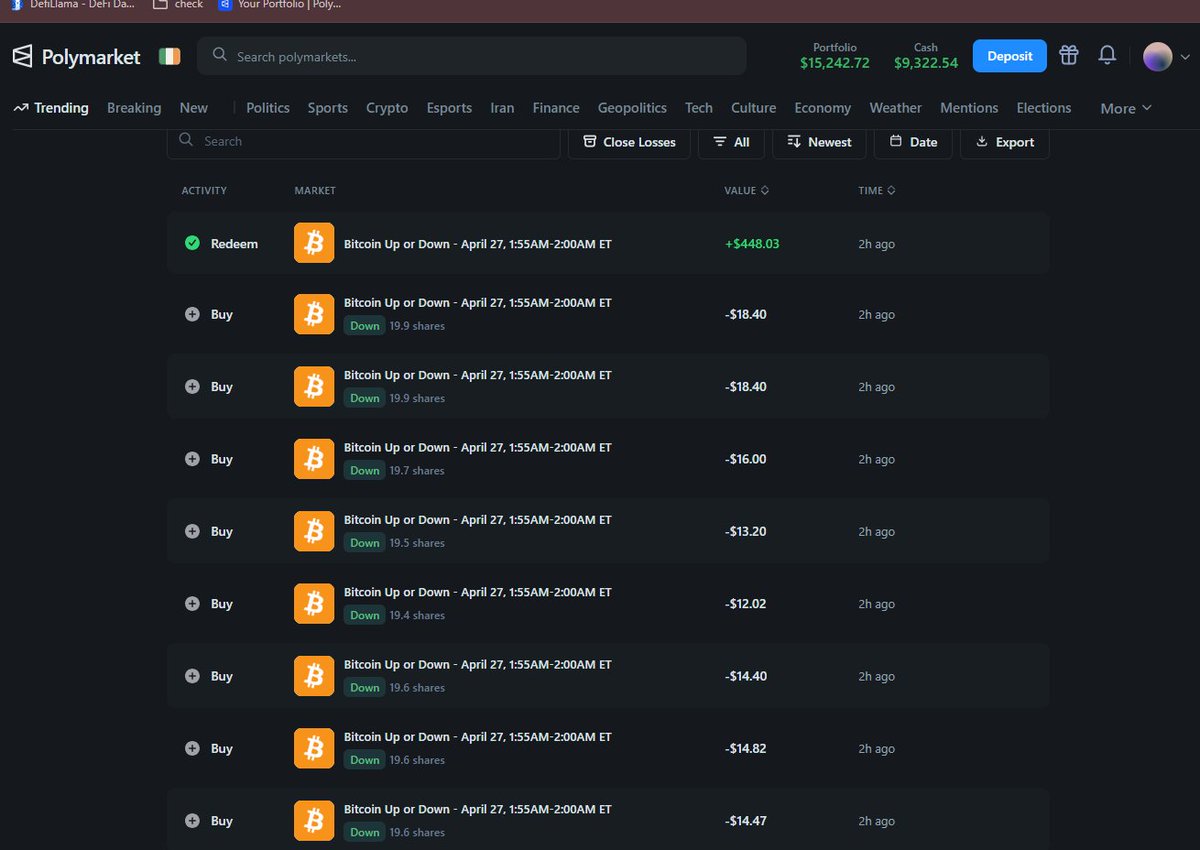Click the Bitcoin icon in the $16.00 Buy row

click(x=314, y=459)
